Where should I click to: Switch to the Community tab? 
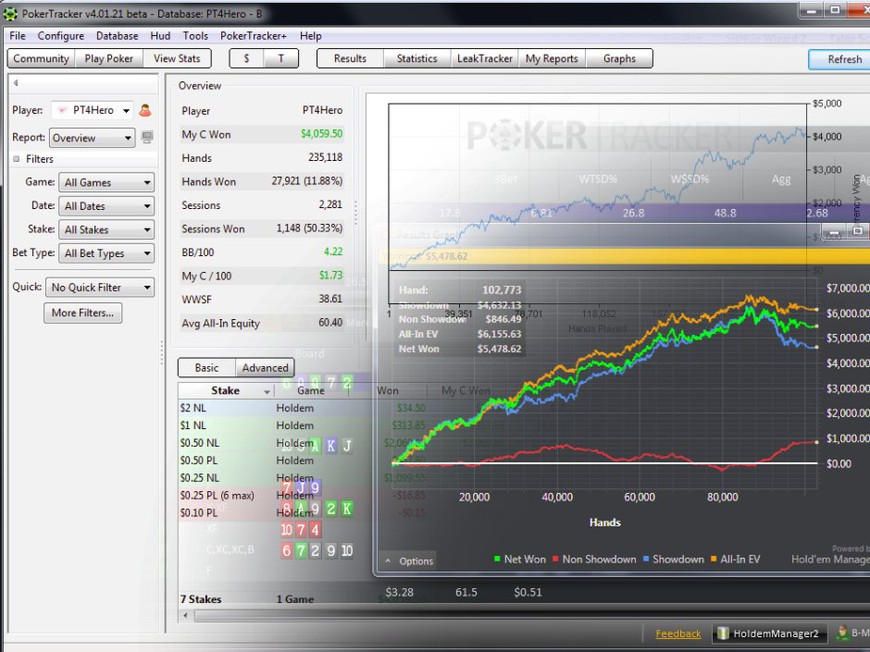tap(41, 58)
